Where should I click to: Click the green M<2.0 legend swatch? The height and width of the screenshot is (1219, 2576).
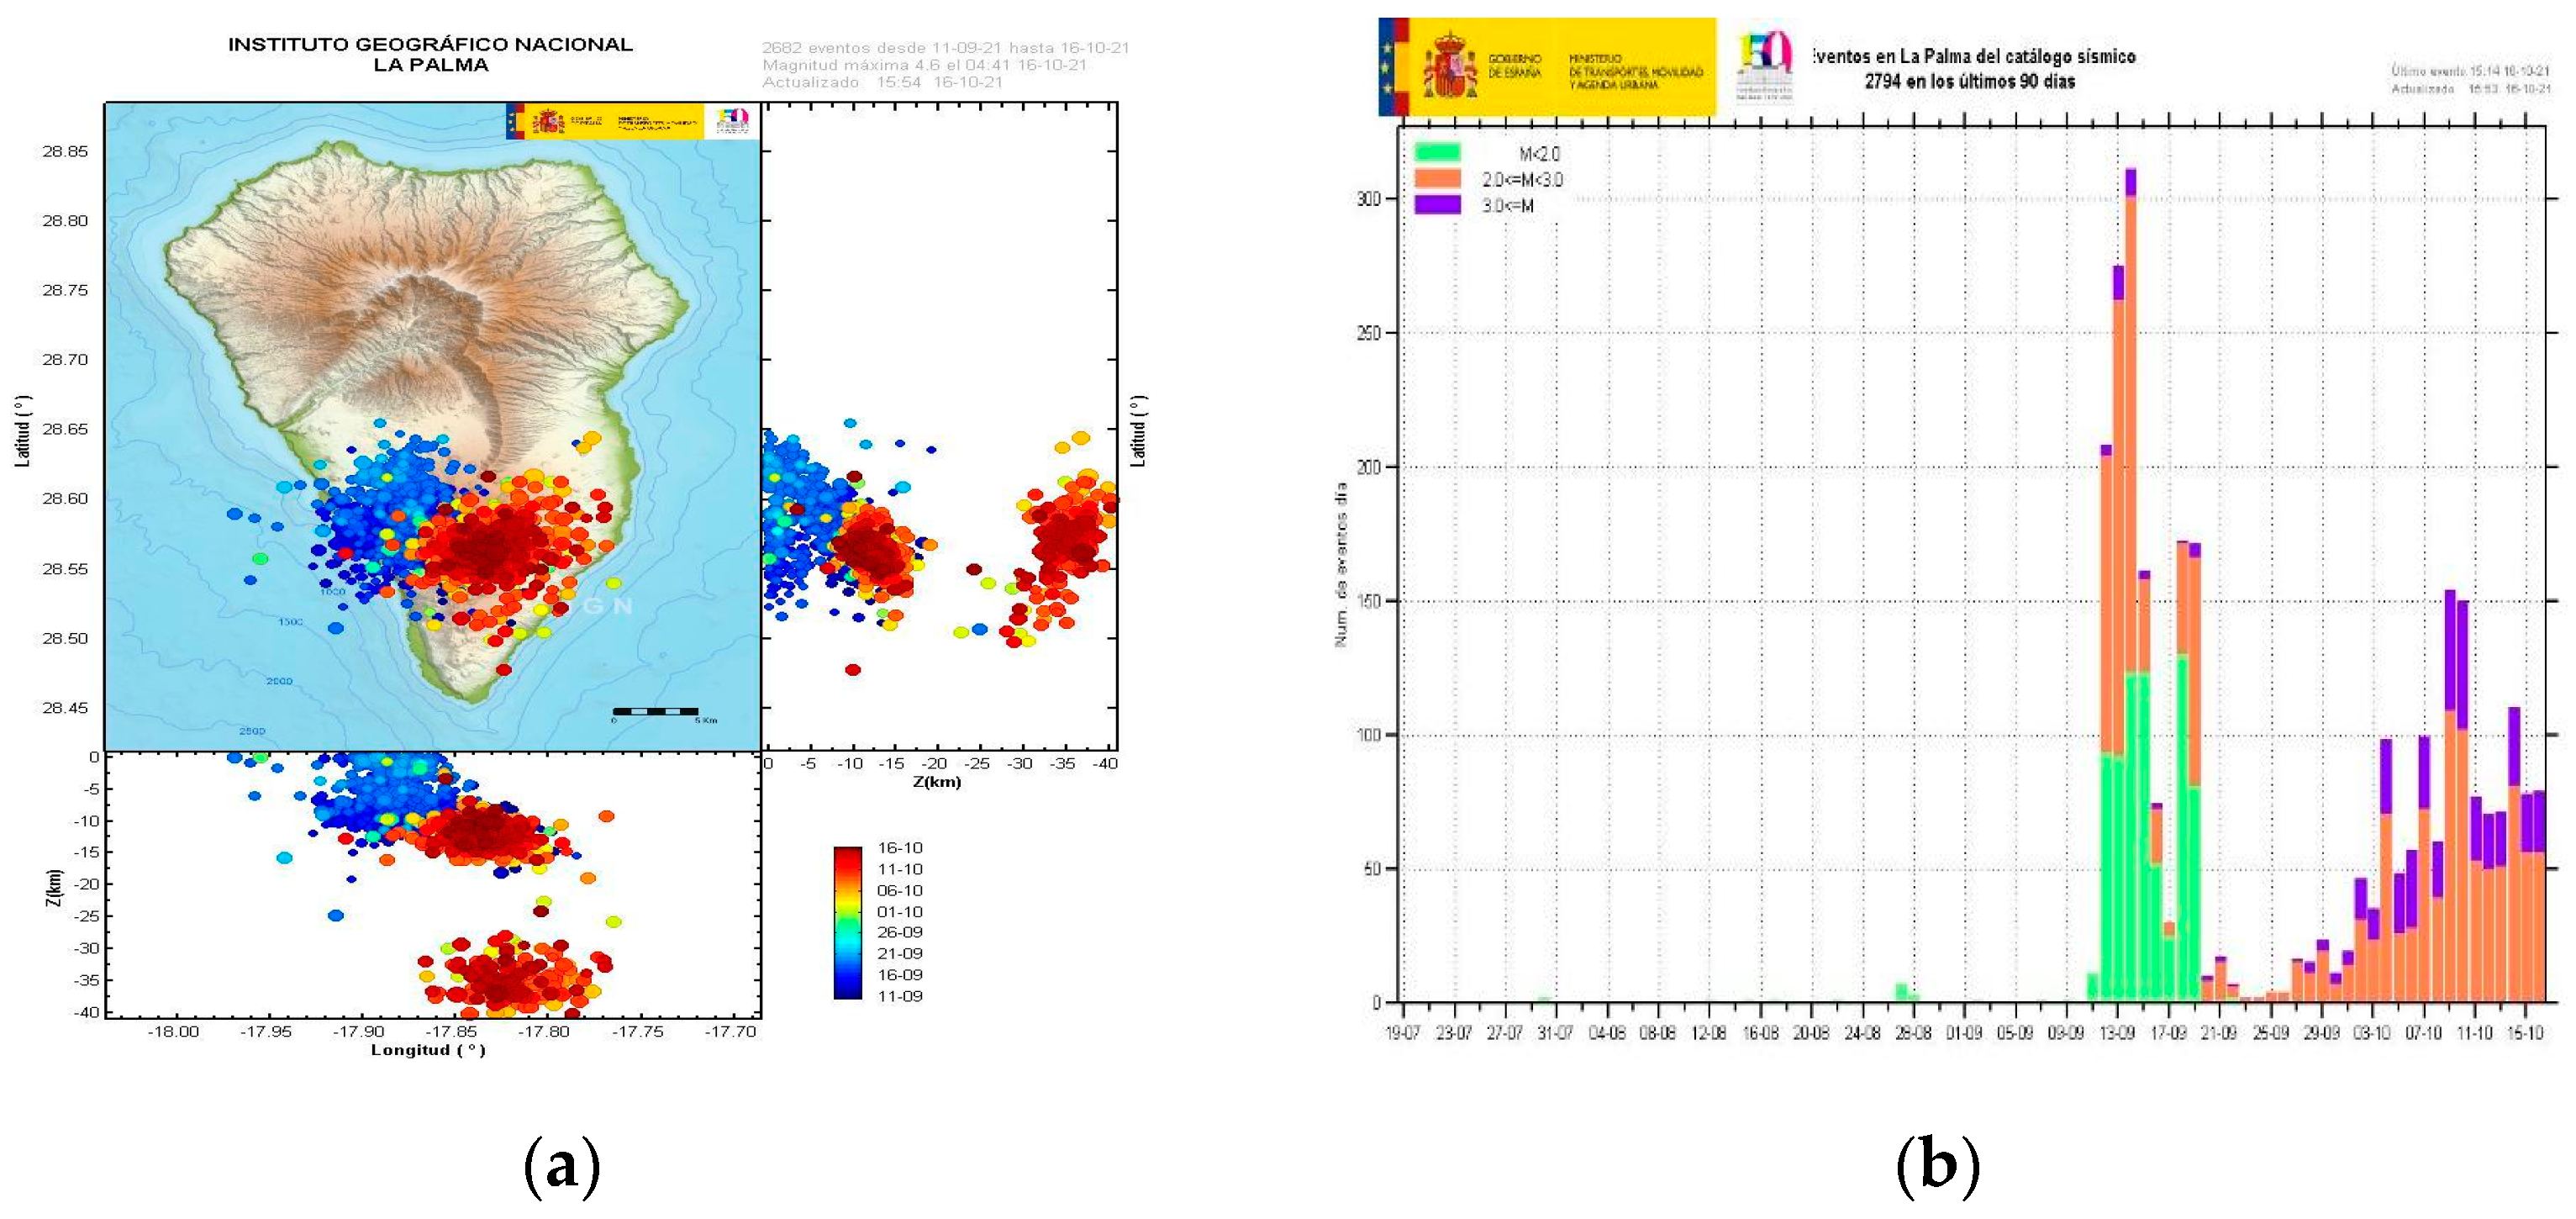(1437, 153)
